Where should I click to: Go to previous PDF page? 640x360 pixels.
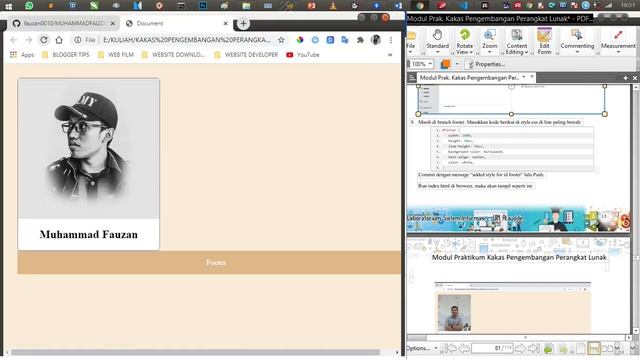(x=464, y=348)
